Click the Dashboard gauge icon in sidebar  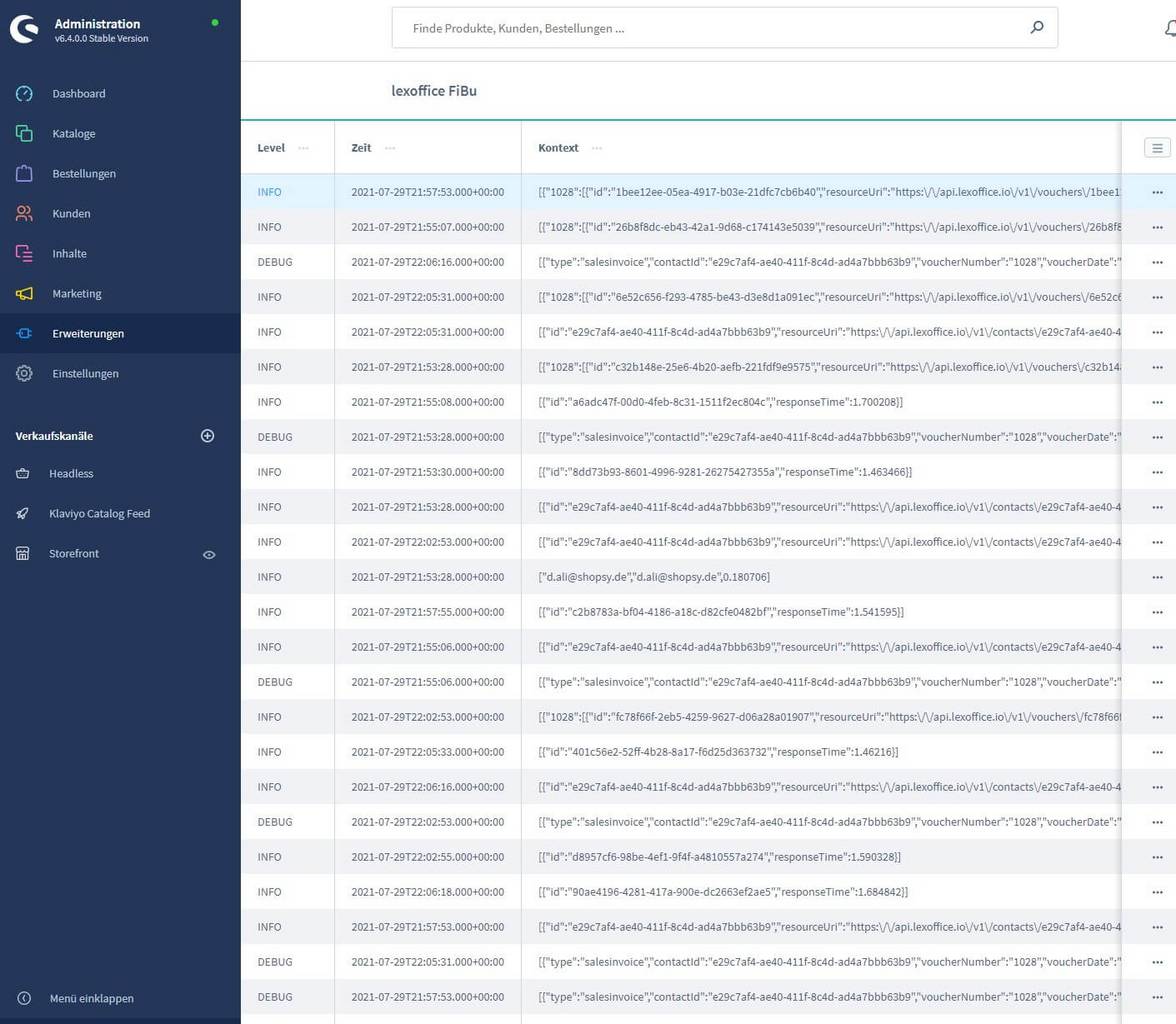[x=25, y=94]
